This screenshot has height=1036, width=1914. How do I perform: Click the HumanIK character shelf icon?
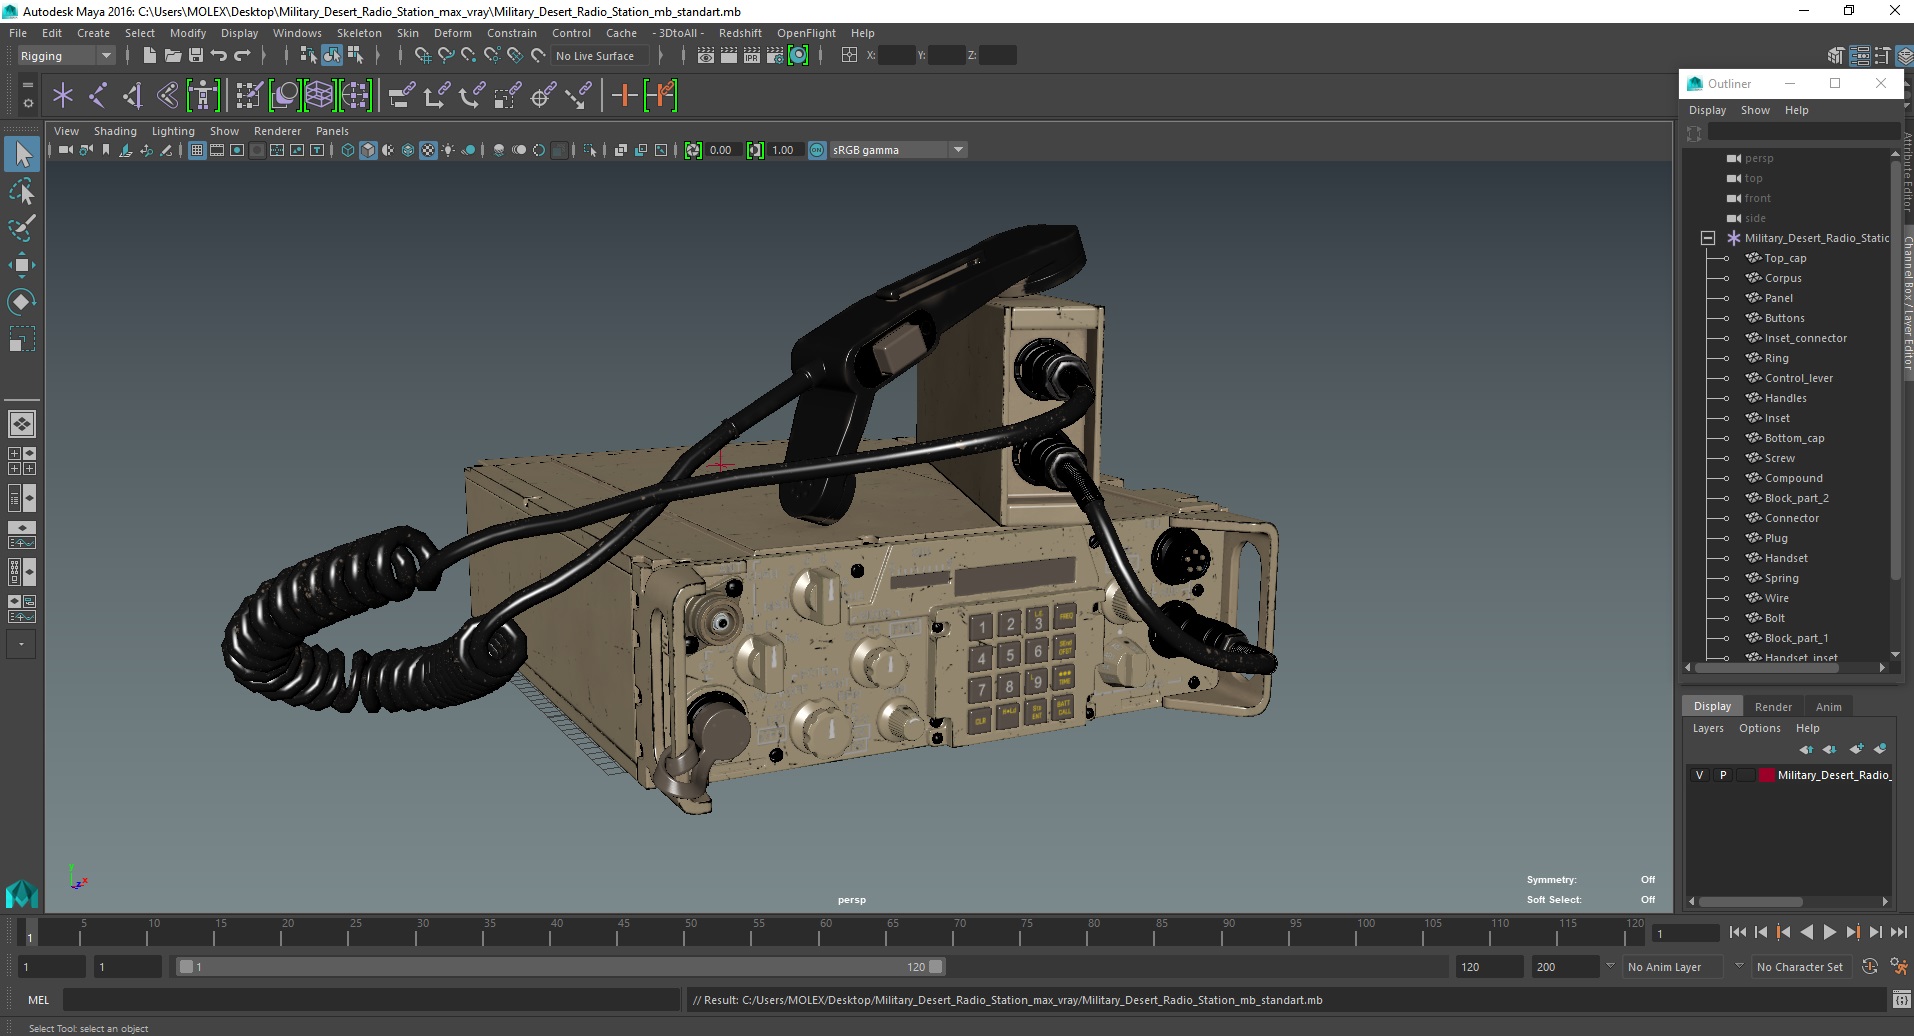tap(203, 96)
